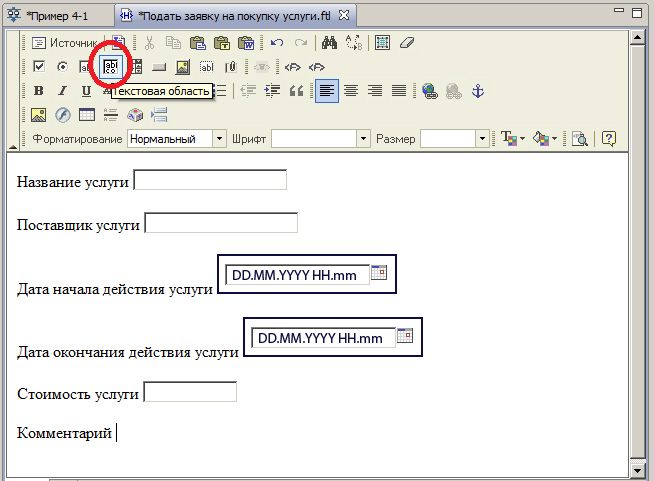Viewport: 654px width, 481px height.
Task: Decrease indent with the outdent icon
Action: point(248,91)
